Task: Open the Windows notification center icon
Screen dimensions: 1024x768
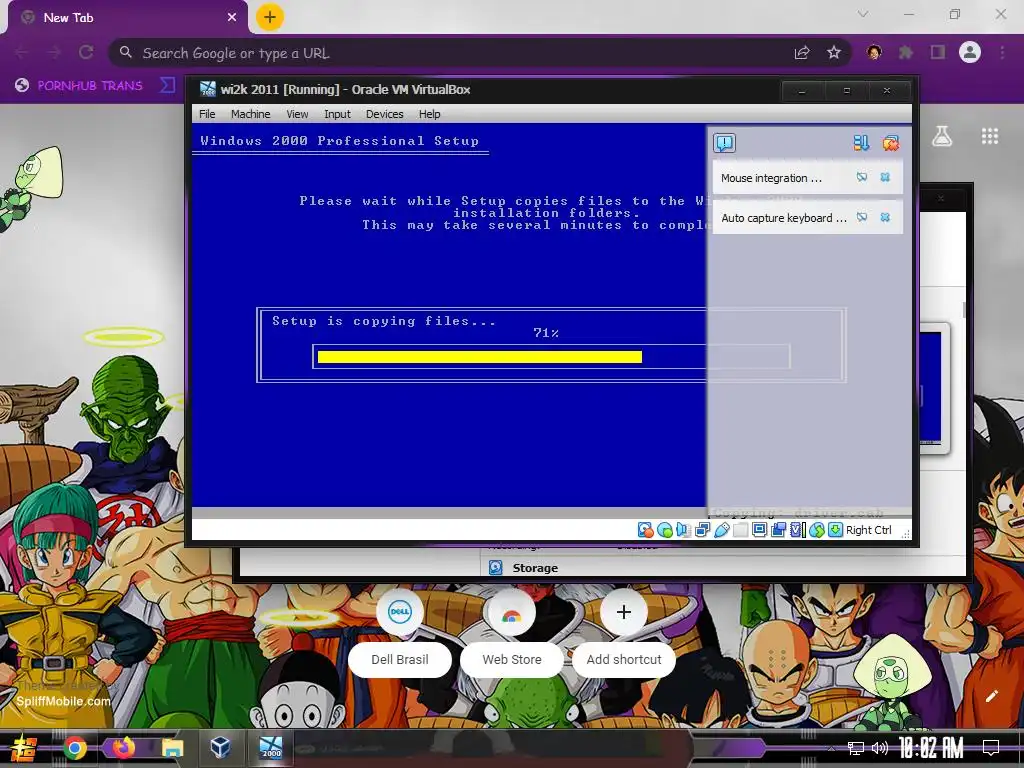Action: coord(991,748)
